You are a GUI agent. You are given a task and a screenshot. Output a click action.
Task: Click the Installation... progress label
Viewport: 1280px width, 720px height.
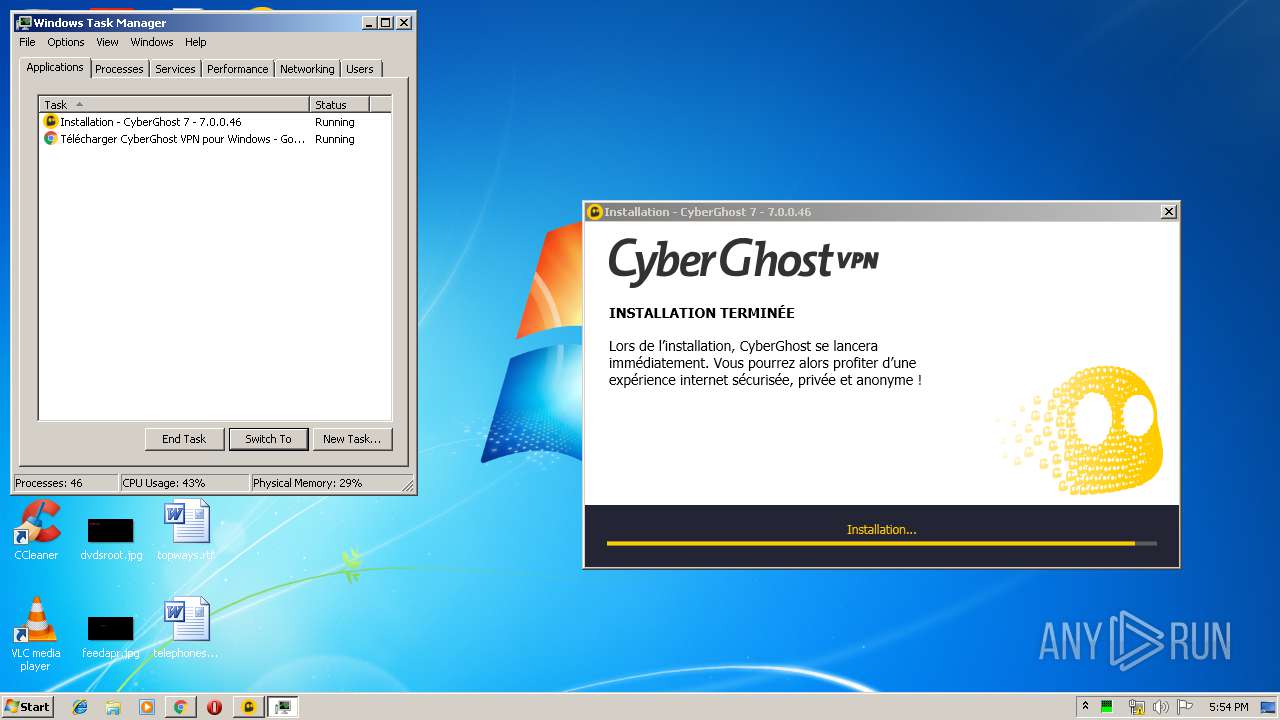point(881,529)
